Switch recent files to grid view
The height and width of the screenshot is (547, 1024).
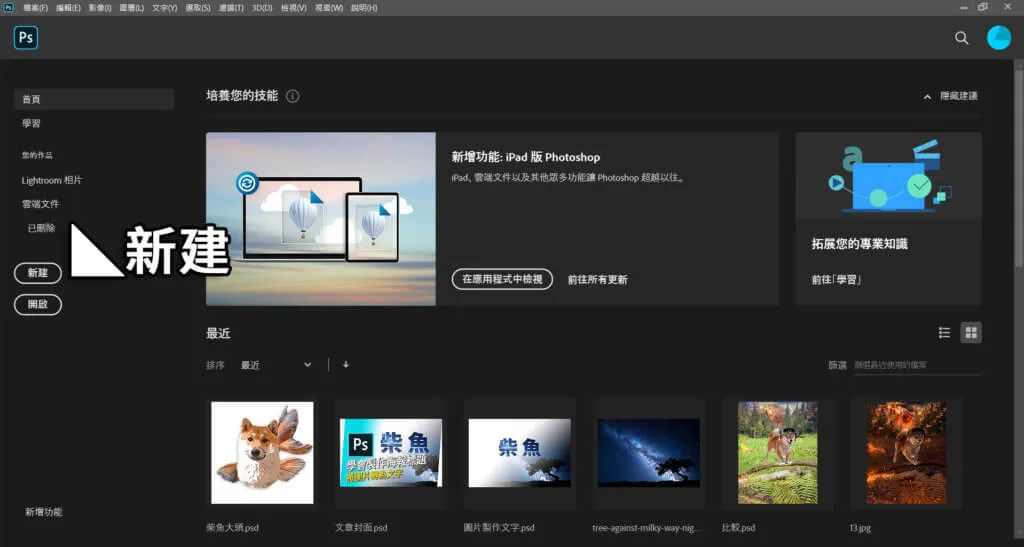(x=971, y=333)
